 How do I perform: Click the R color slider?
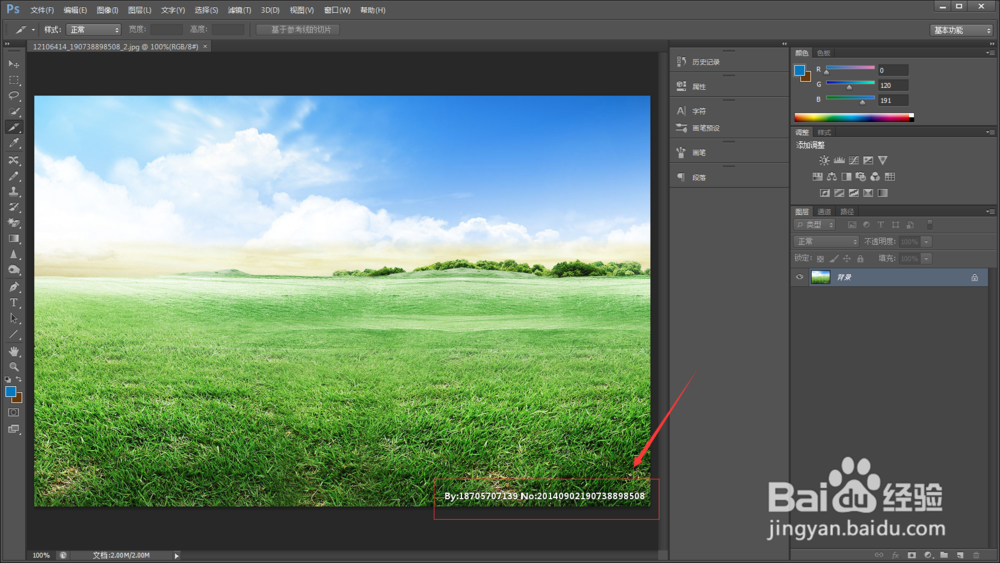point(850,69)
